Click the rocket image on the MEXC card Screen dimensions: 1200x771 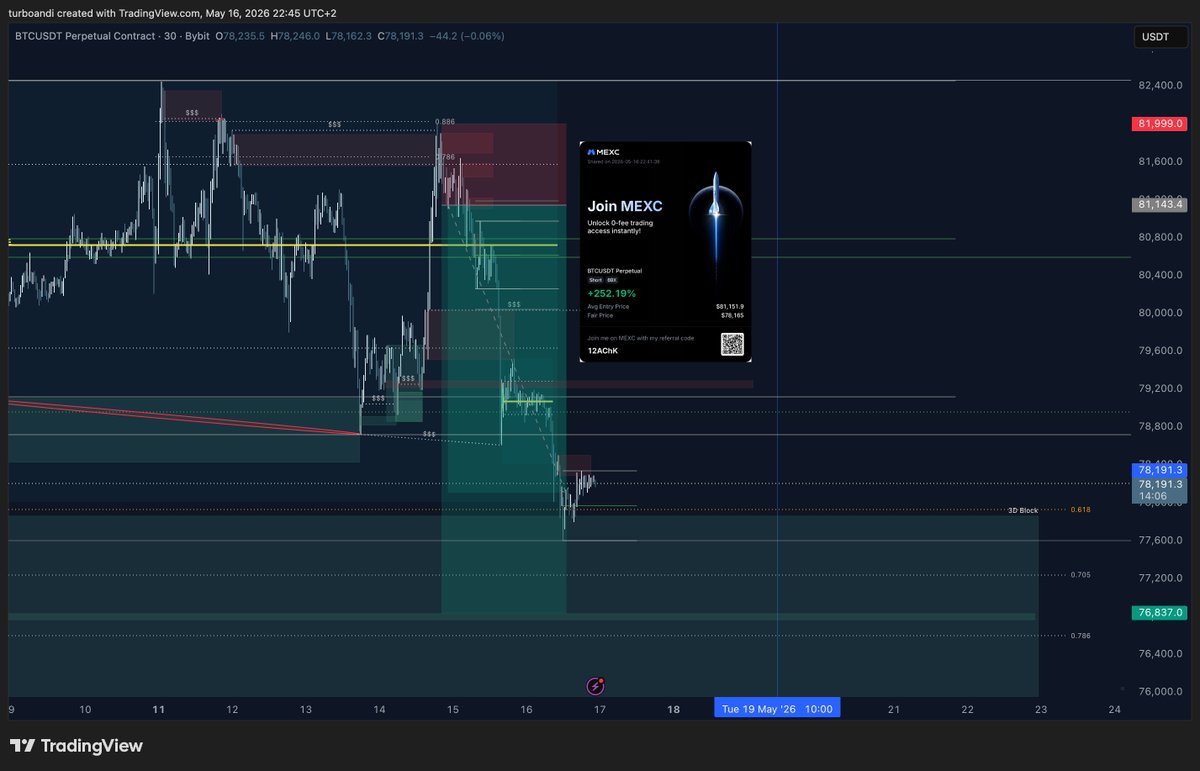(x=715, y=230)
